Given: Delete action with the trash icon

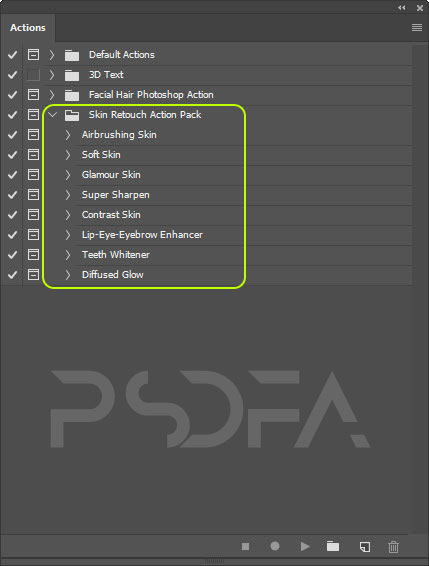Looking at the screenshot, I should pyautogui.click(x=393, y=547).
